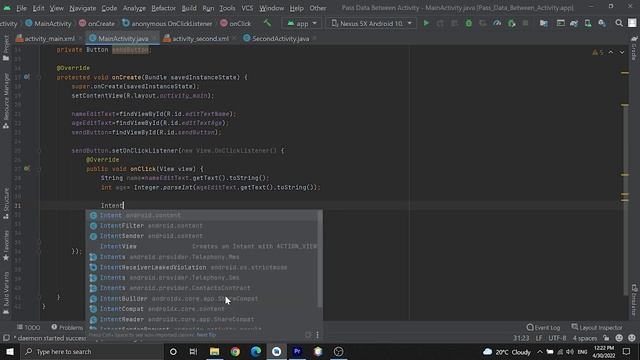Open Run Anything terminal icon
This screenshot has width=640, height=360.
pos(561,23)
